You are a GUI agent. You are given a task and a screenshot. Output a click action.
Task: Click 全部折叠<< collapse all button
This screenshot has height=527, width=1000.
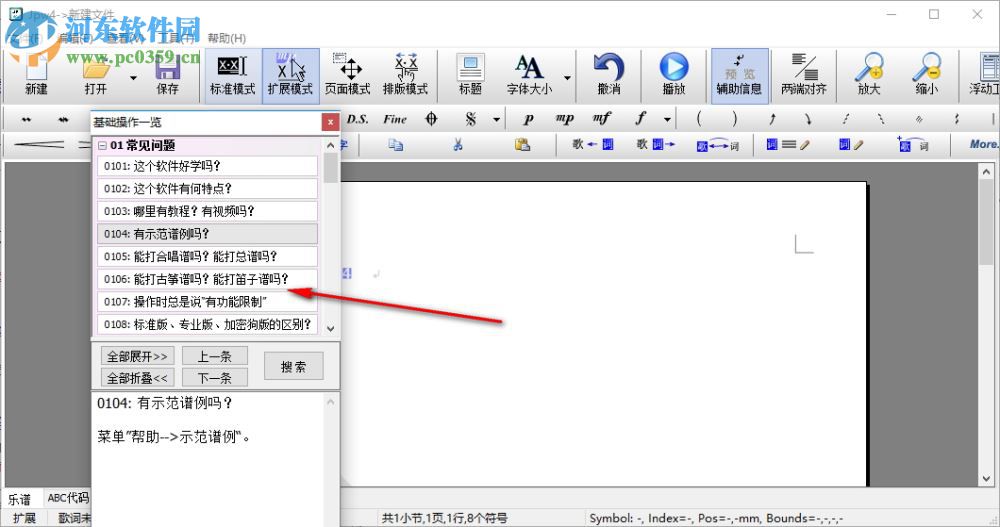[137, 378]
